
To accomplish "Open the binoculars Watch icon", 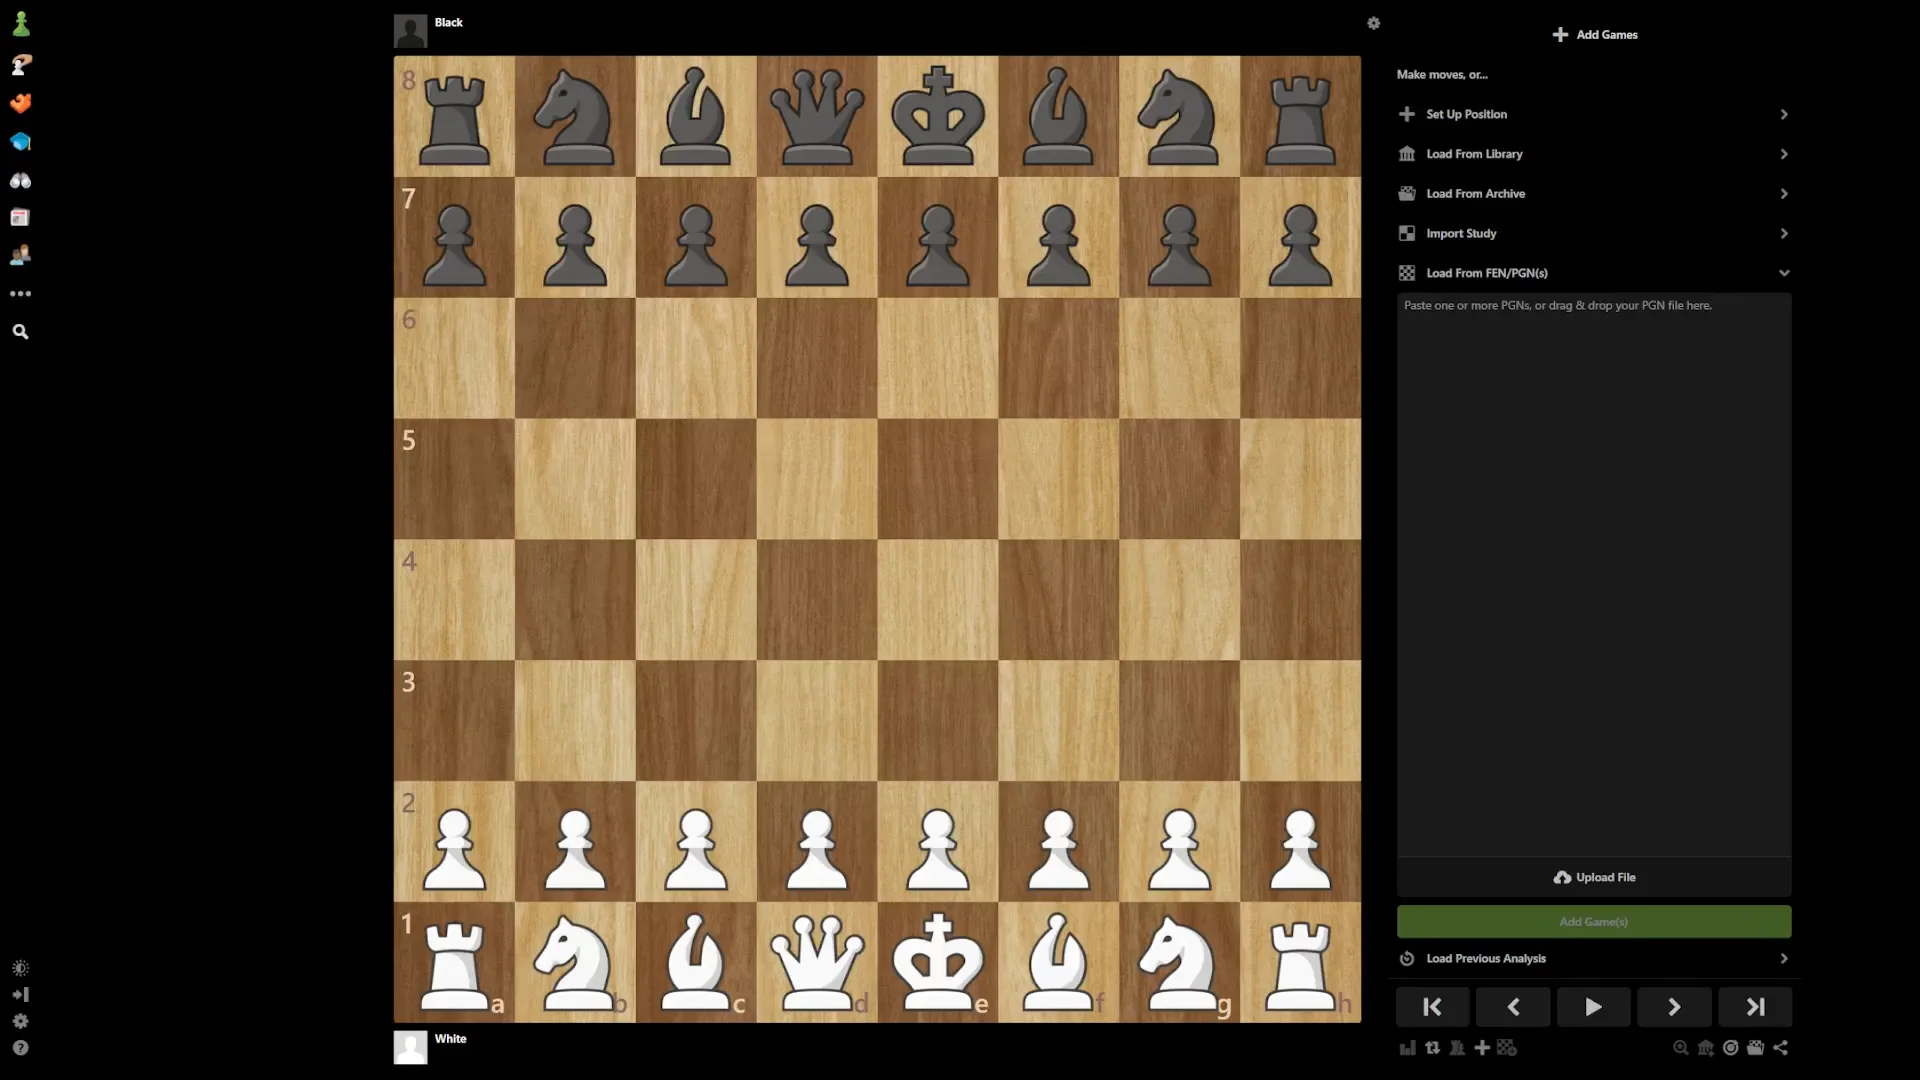I will (x=20, y=180).
